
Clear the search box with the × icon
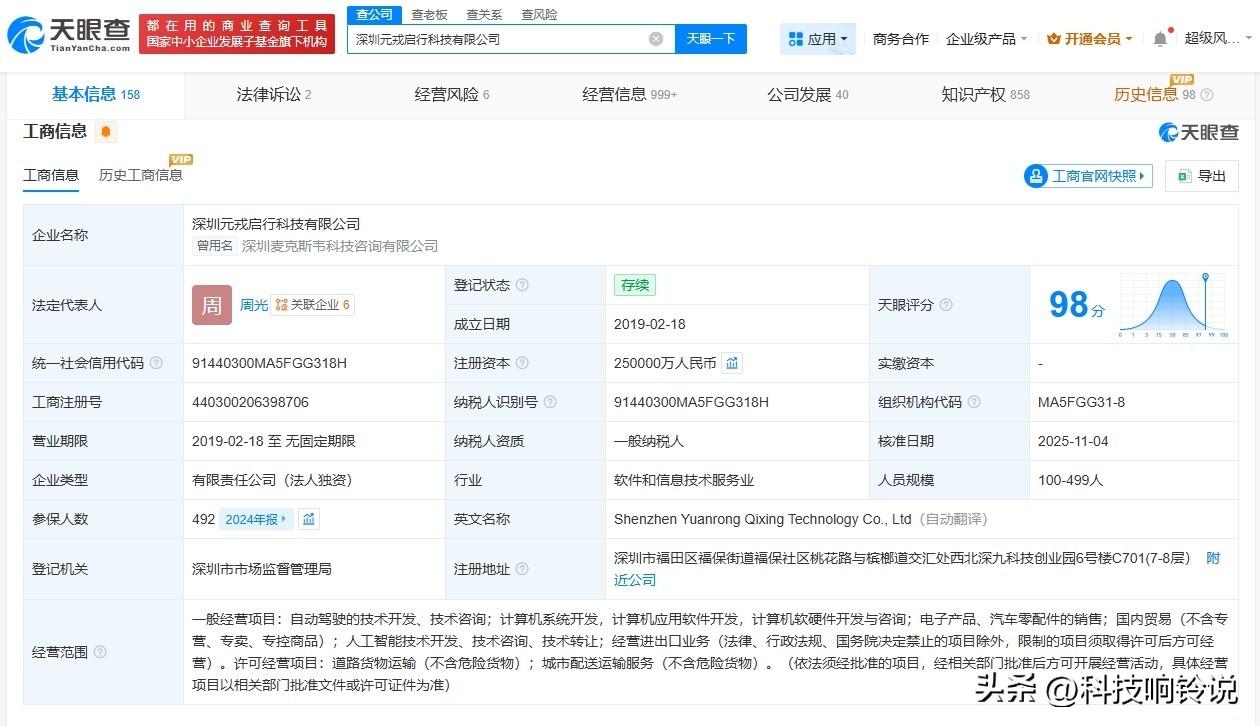655,38
